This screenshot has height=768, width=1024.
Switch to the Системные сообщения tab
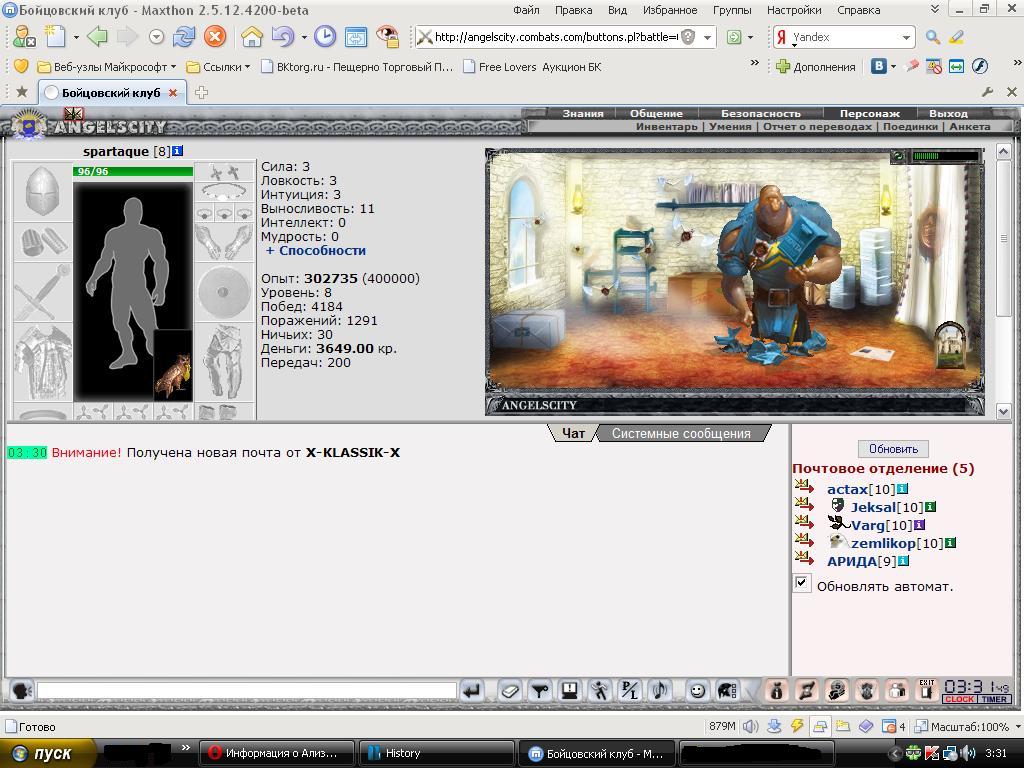(681, 434)
